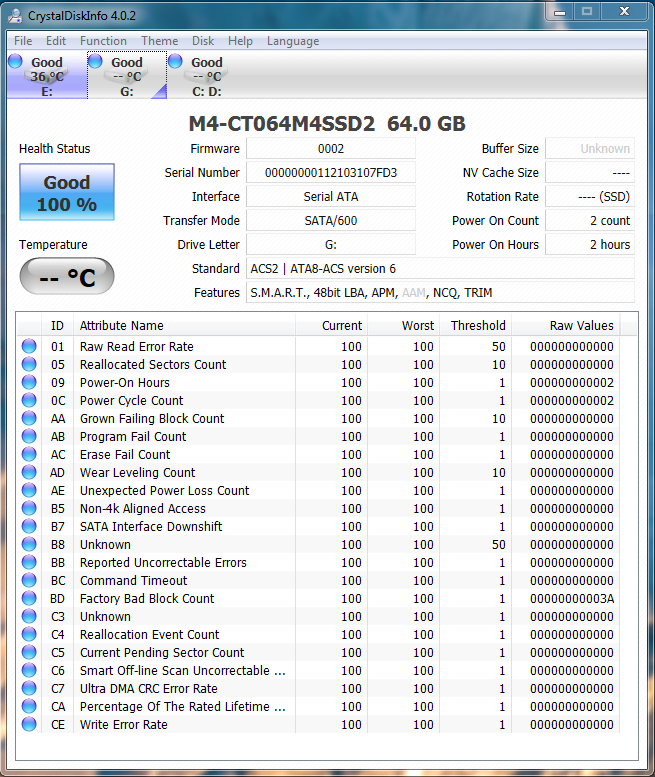Viewport: 655px width, 777px height.
Task: Click status icon for Reallocation Event Count
Action: [x=29, y=634]
